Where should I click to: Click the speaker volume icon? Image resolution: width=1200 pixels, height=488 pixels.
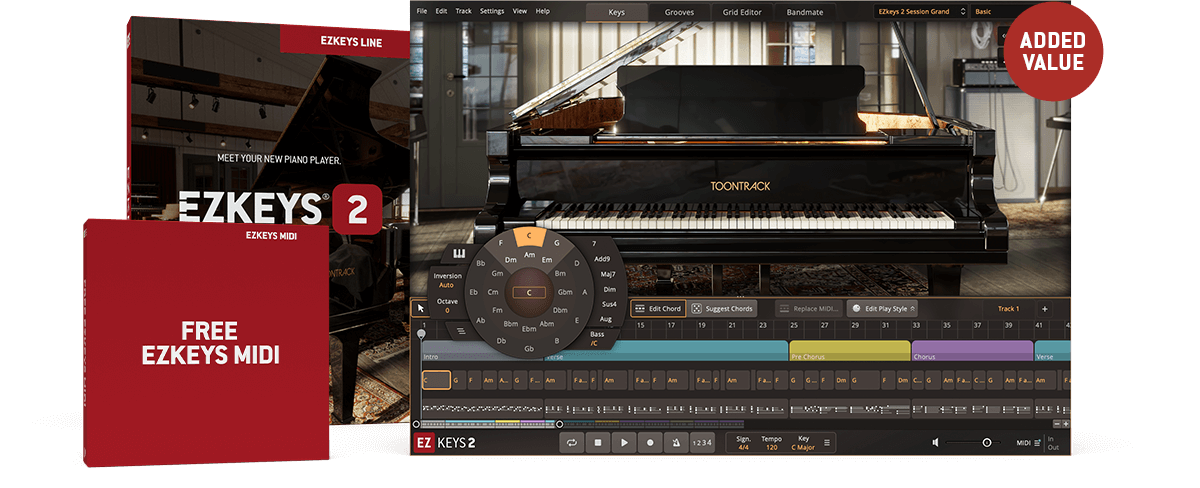click(x=935, y=442)
